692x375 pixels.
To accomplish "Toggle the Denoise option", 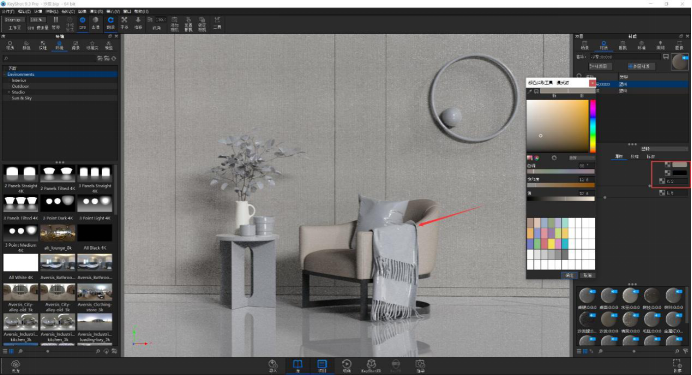I will 95,23.
